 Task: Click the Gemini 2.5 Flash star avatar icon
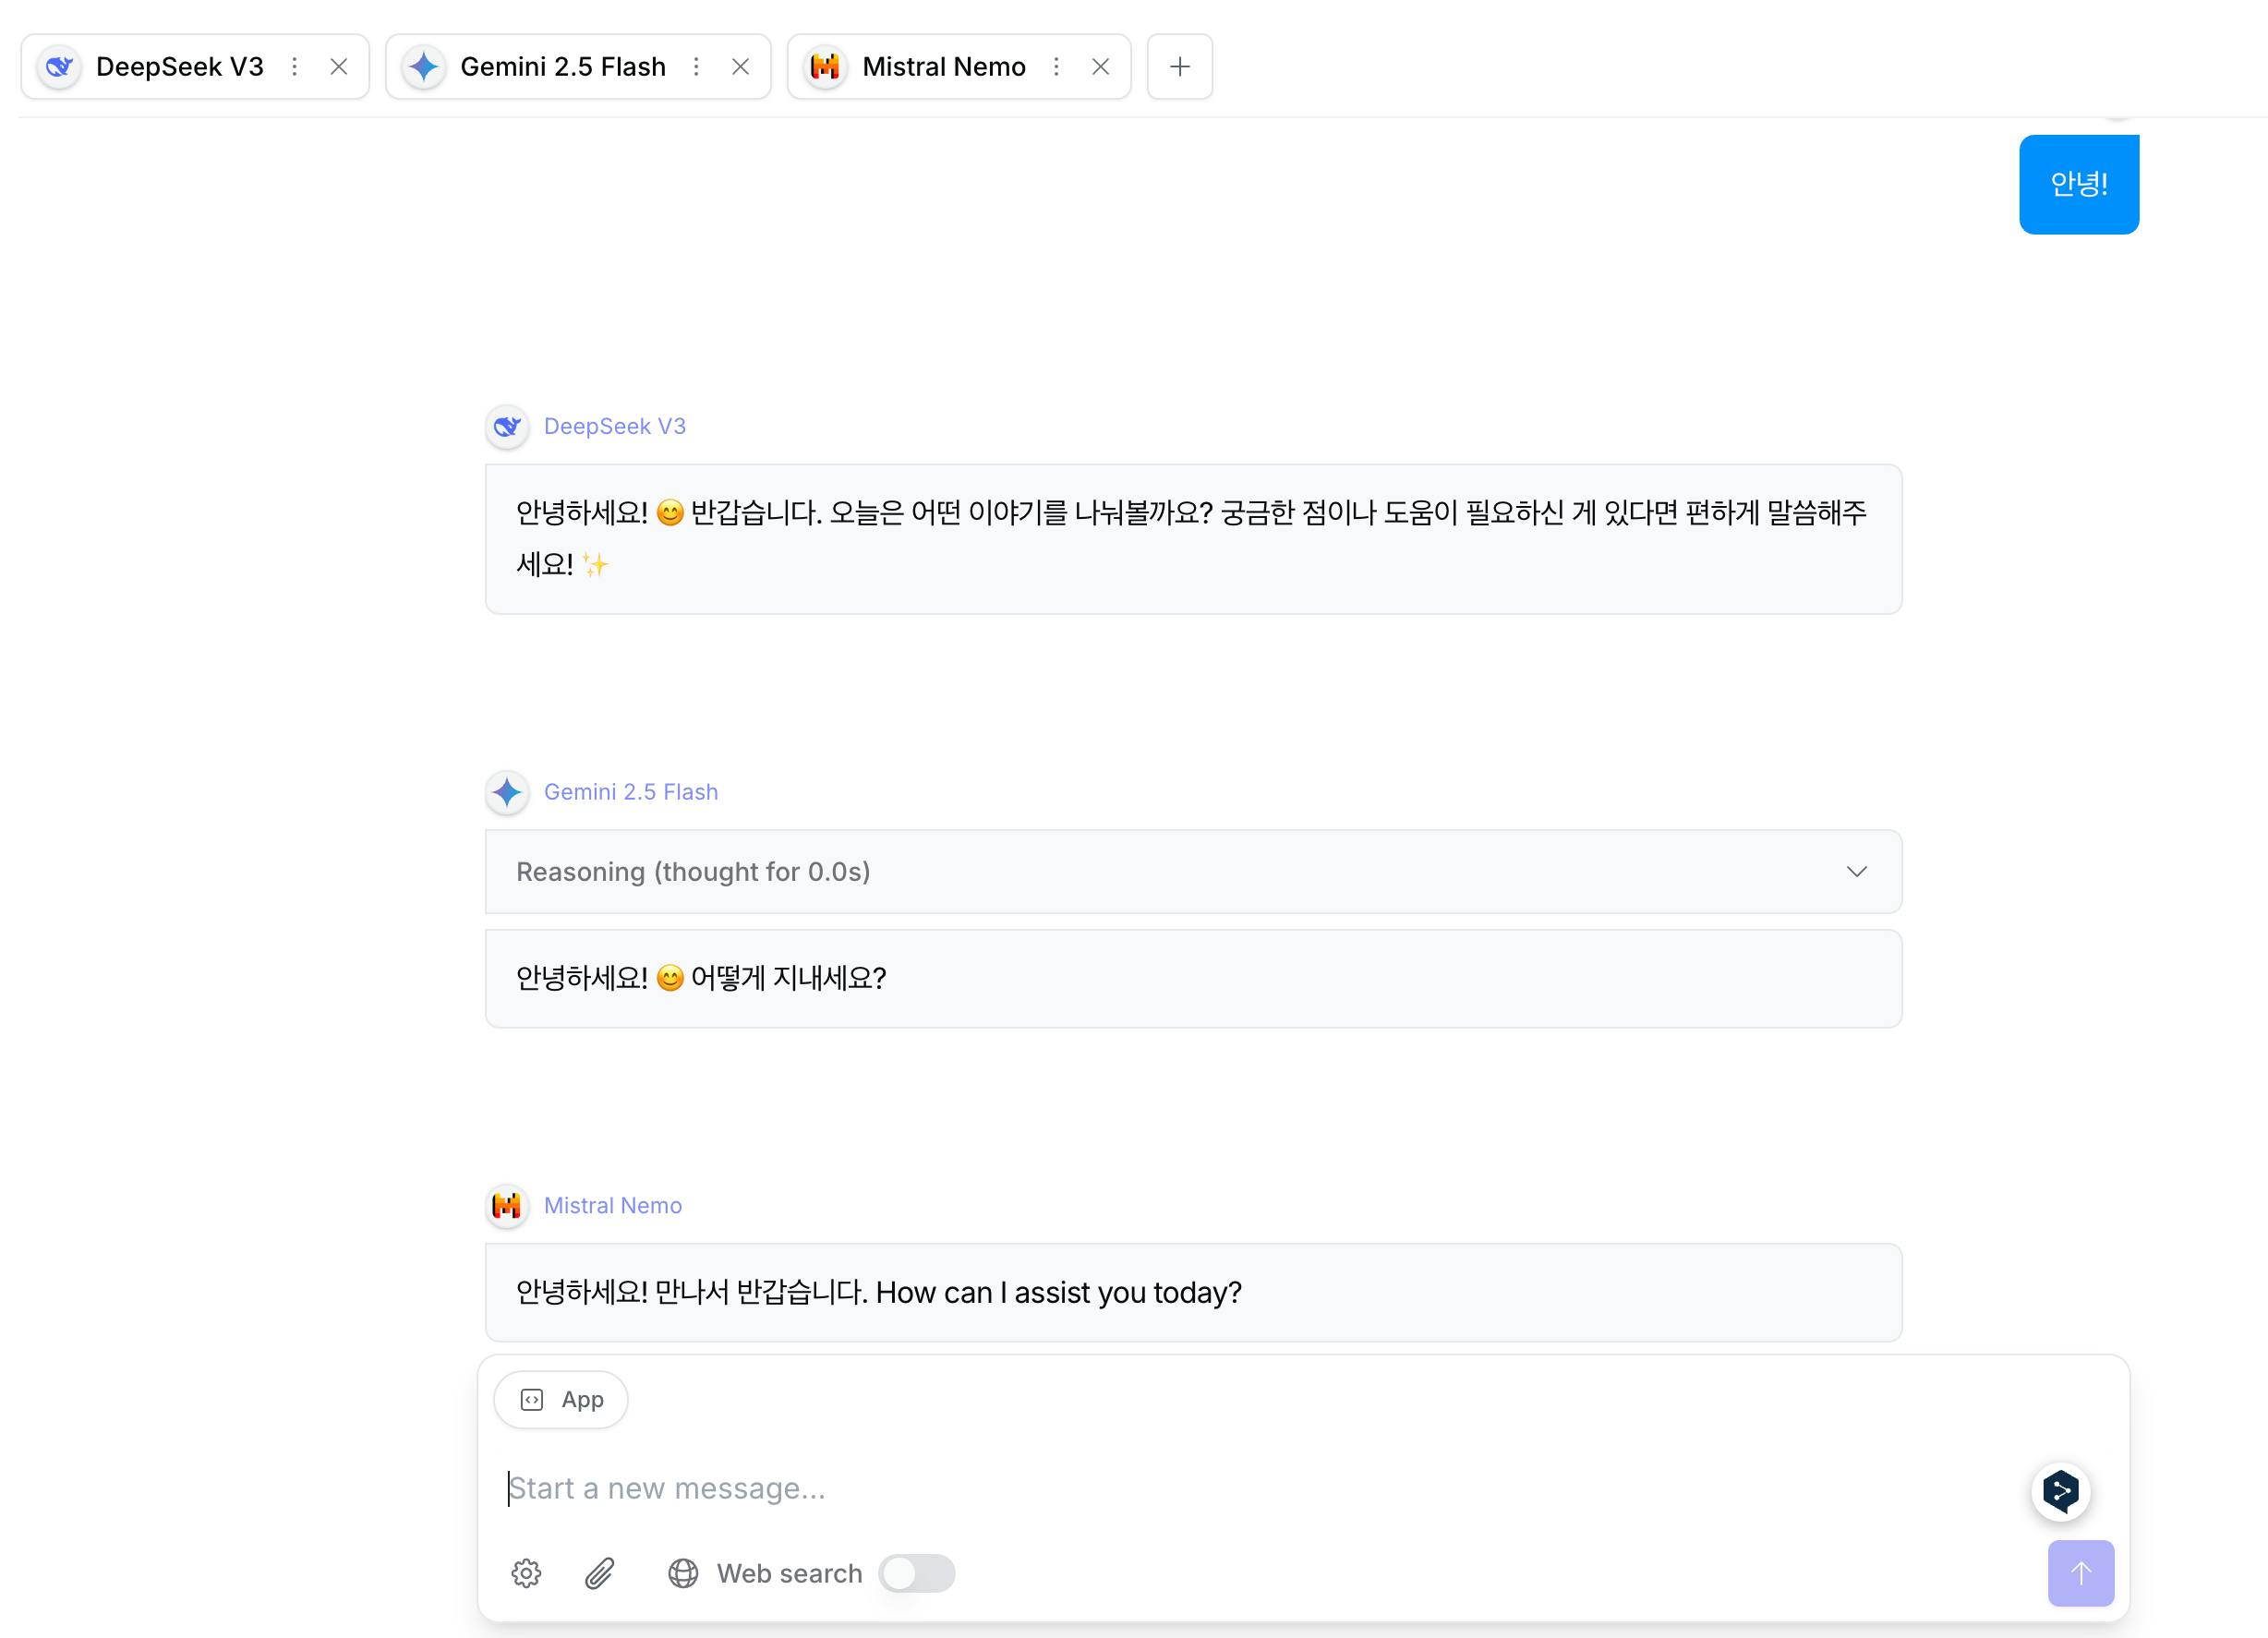click(507, 791)
